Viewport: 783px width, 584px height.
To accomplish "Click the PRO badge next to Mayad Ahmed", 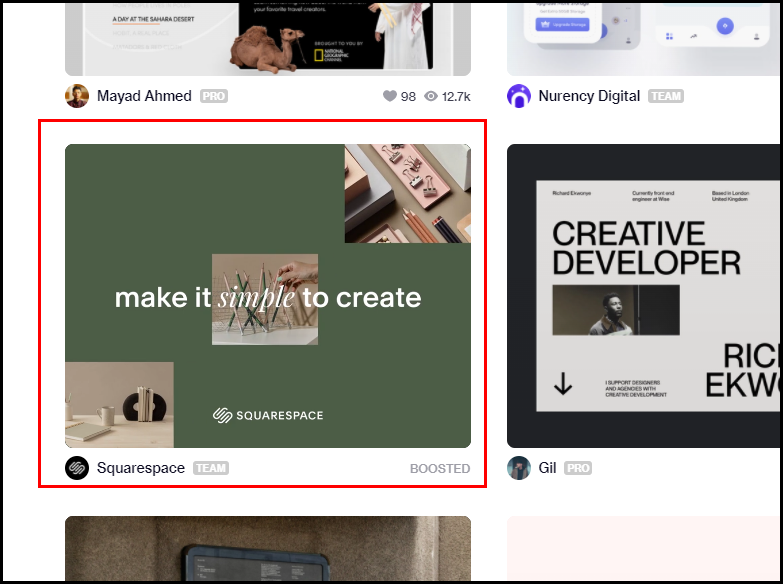I will (x=214, y=96).
